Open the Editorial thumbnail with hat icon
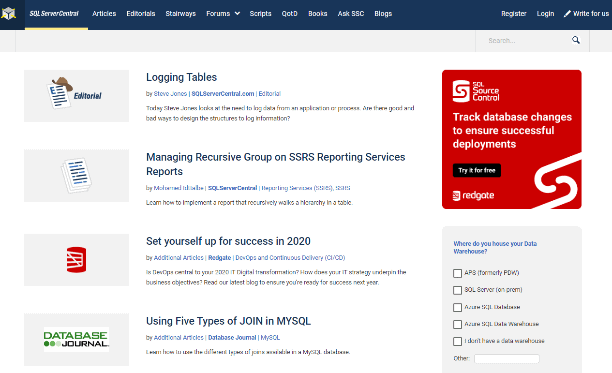Screen dimensions: 612x373 [x=76, y=96]
